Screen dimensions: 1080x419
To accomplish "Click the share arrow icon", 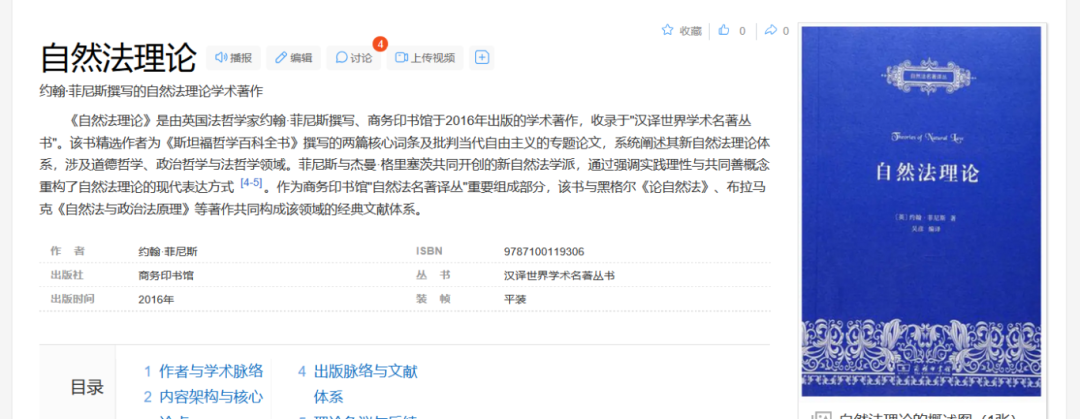I will (x=771, y=30).
